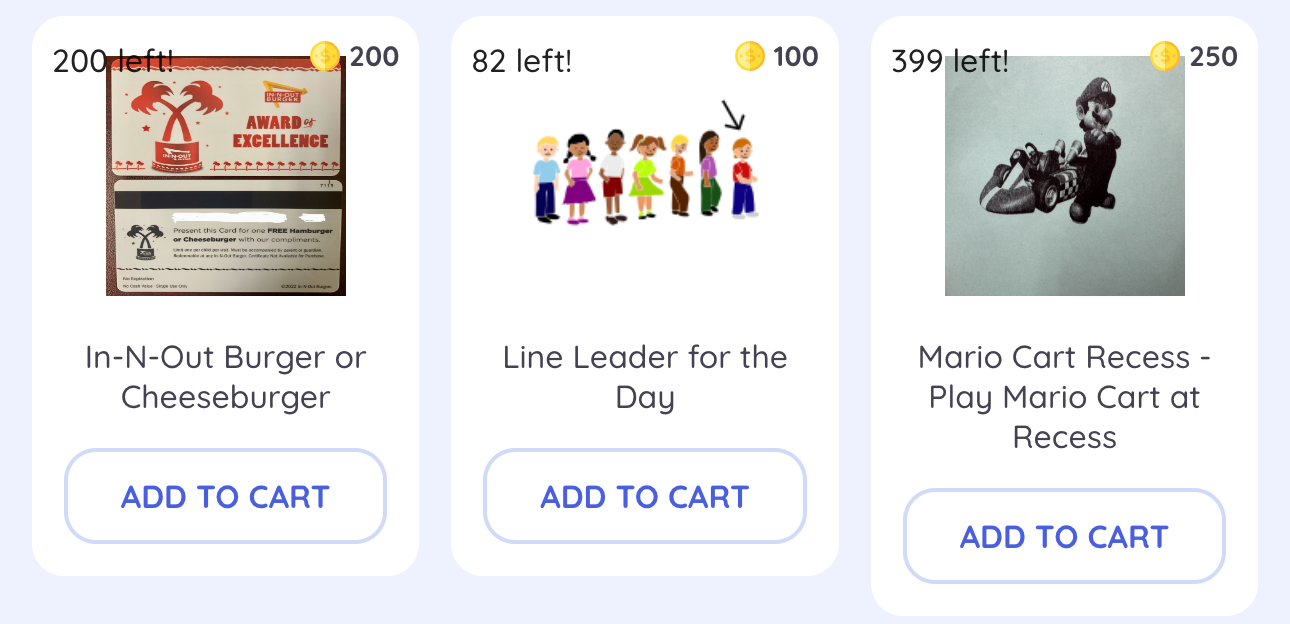Select the "Mario Cart Recess" title text
Image resolution: width=1290 pixels, height=624 pixels.
[1064, 397]
